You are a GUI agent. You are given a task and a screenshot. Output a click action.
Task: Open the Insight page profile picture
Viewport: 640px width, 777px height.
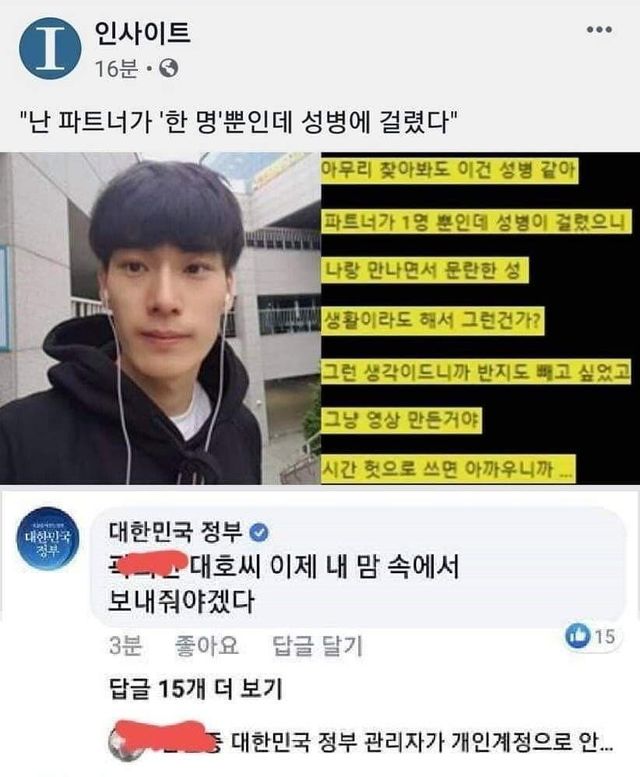[x=50, y=48]
